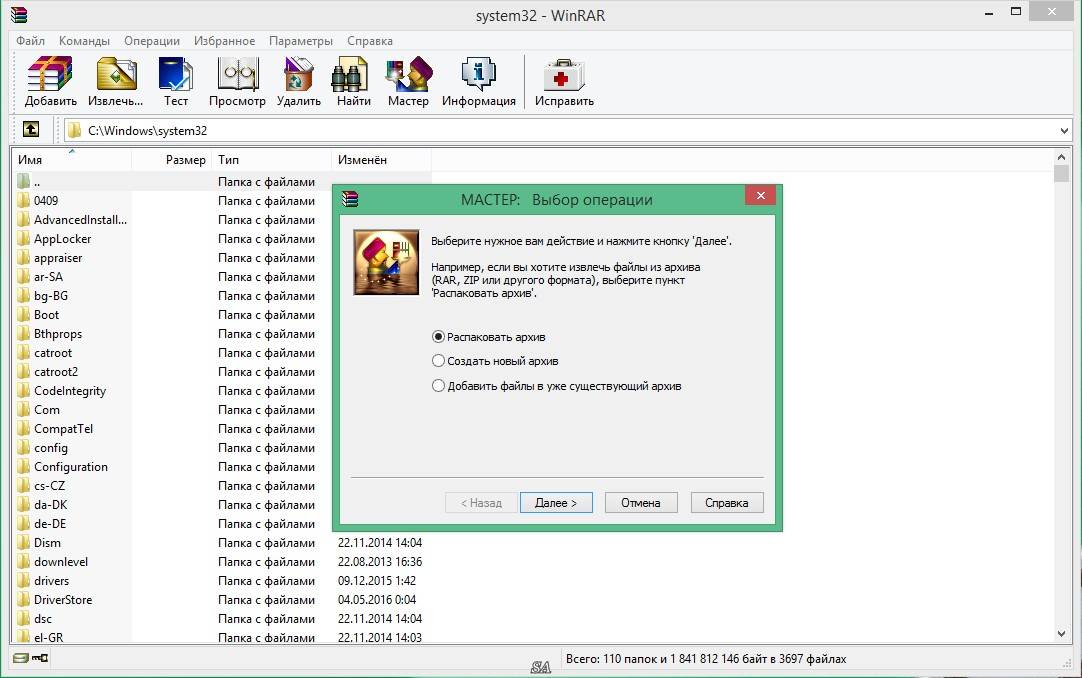1082x678 pixels.
Task: Open Просмотр (View) from the toolbar
Action: click(x=237, y=82)
